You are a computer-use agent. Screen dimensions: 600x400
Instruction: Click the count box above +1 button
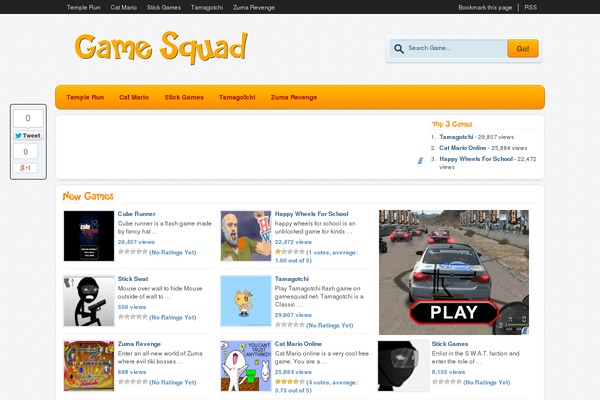pos(26,152)
